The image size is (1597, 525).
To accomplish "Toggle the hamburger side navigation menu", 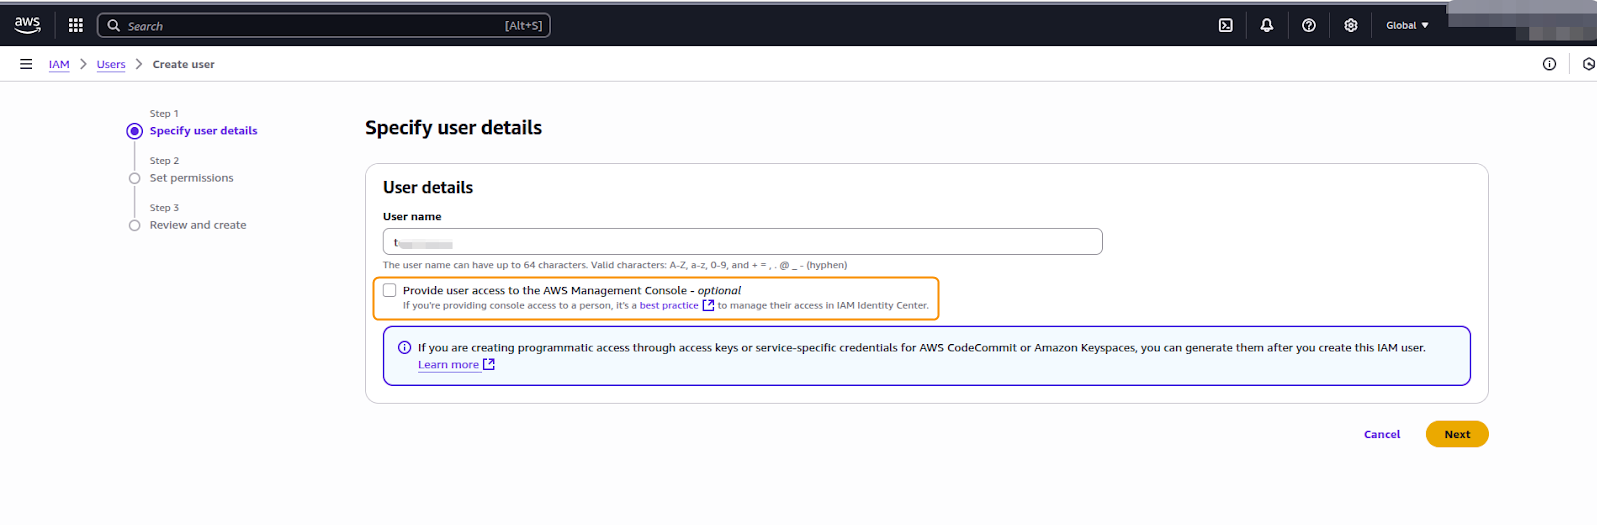I will tap(26, 64).
